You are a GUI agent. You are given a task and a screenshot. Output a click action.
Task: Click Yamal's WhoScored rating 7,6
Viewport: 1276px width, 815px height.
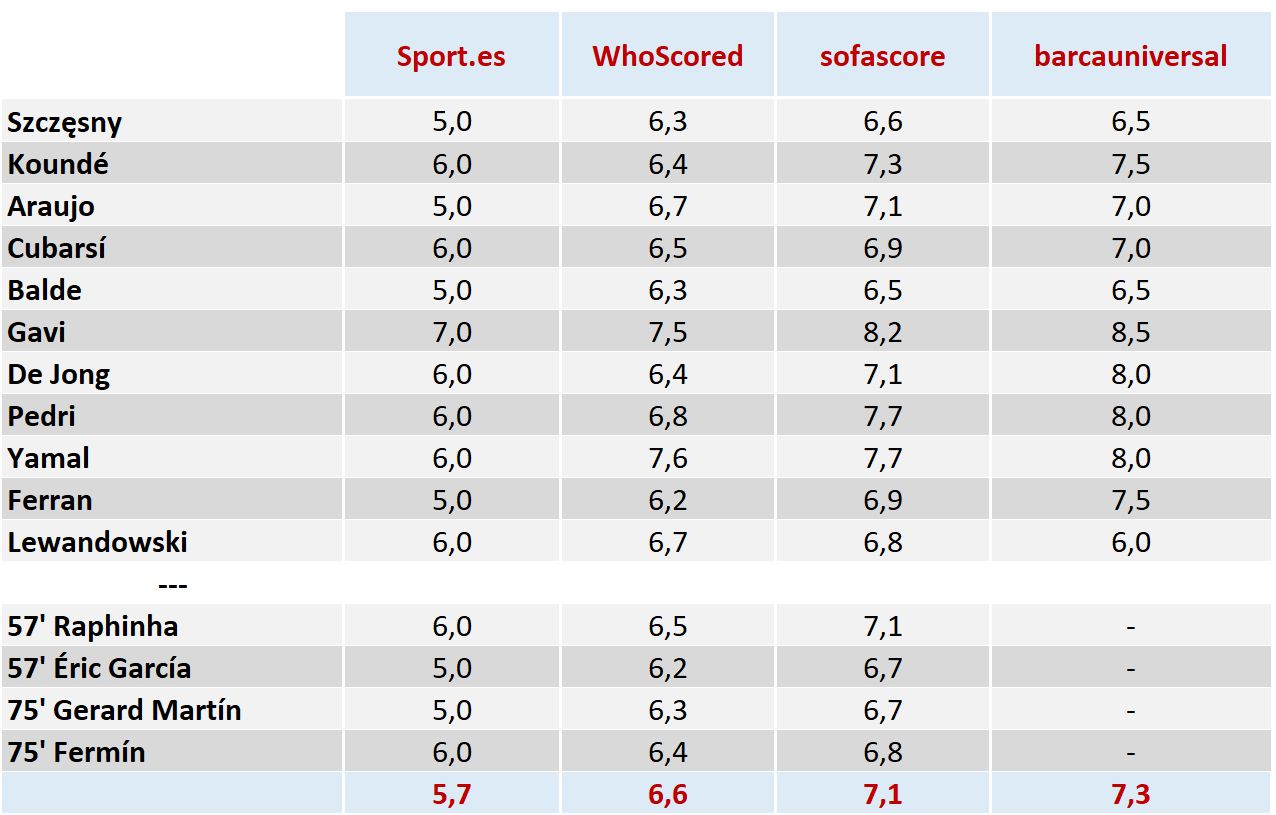pyautogui.click(x=667, y=458)
